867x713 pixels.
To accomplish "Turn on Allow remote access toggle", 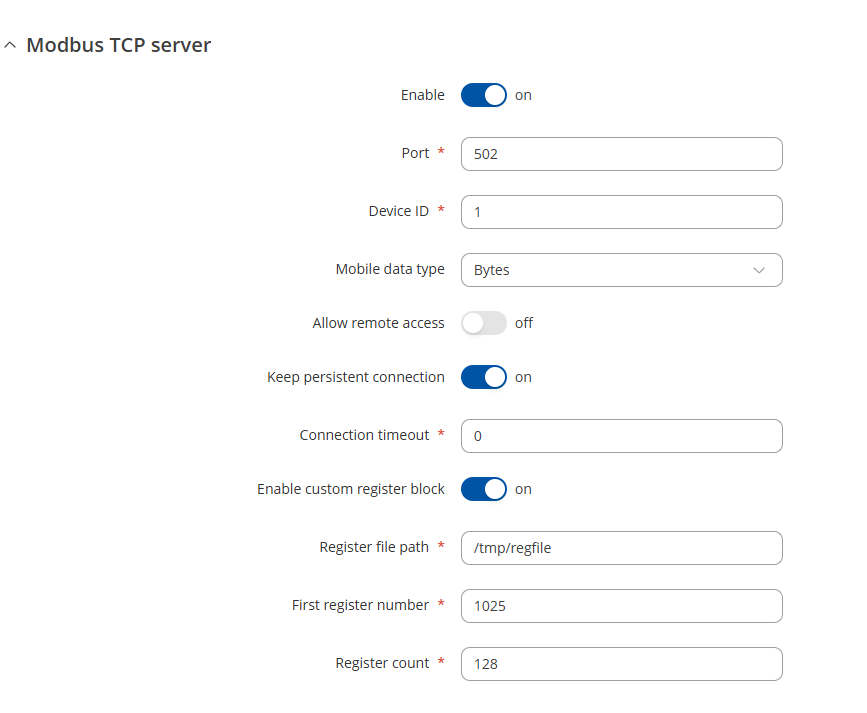I will [483, 323].
